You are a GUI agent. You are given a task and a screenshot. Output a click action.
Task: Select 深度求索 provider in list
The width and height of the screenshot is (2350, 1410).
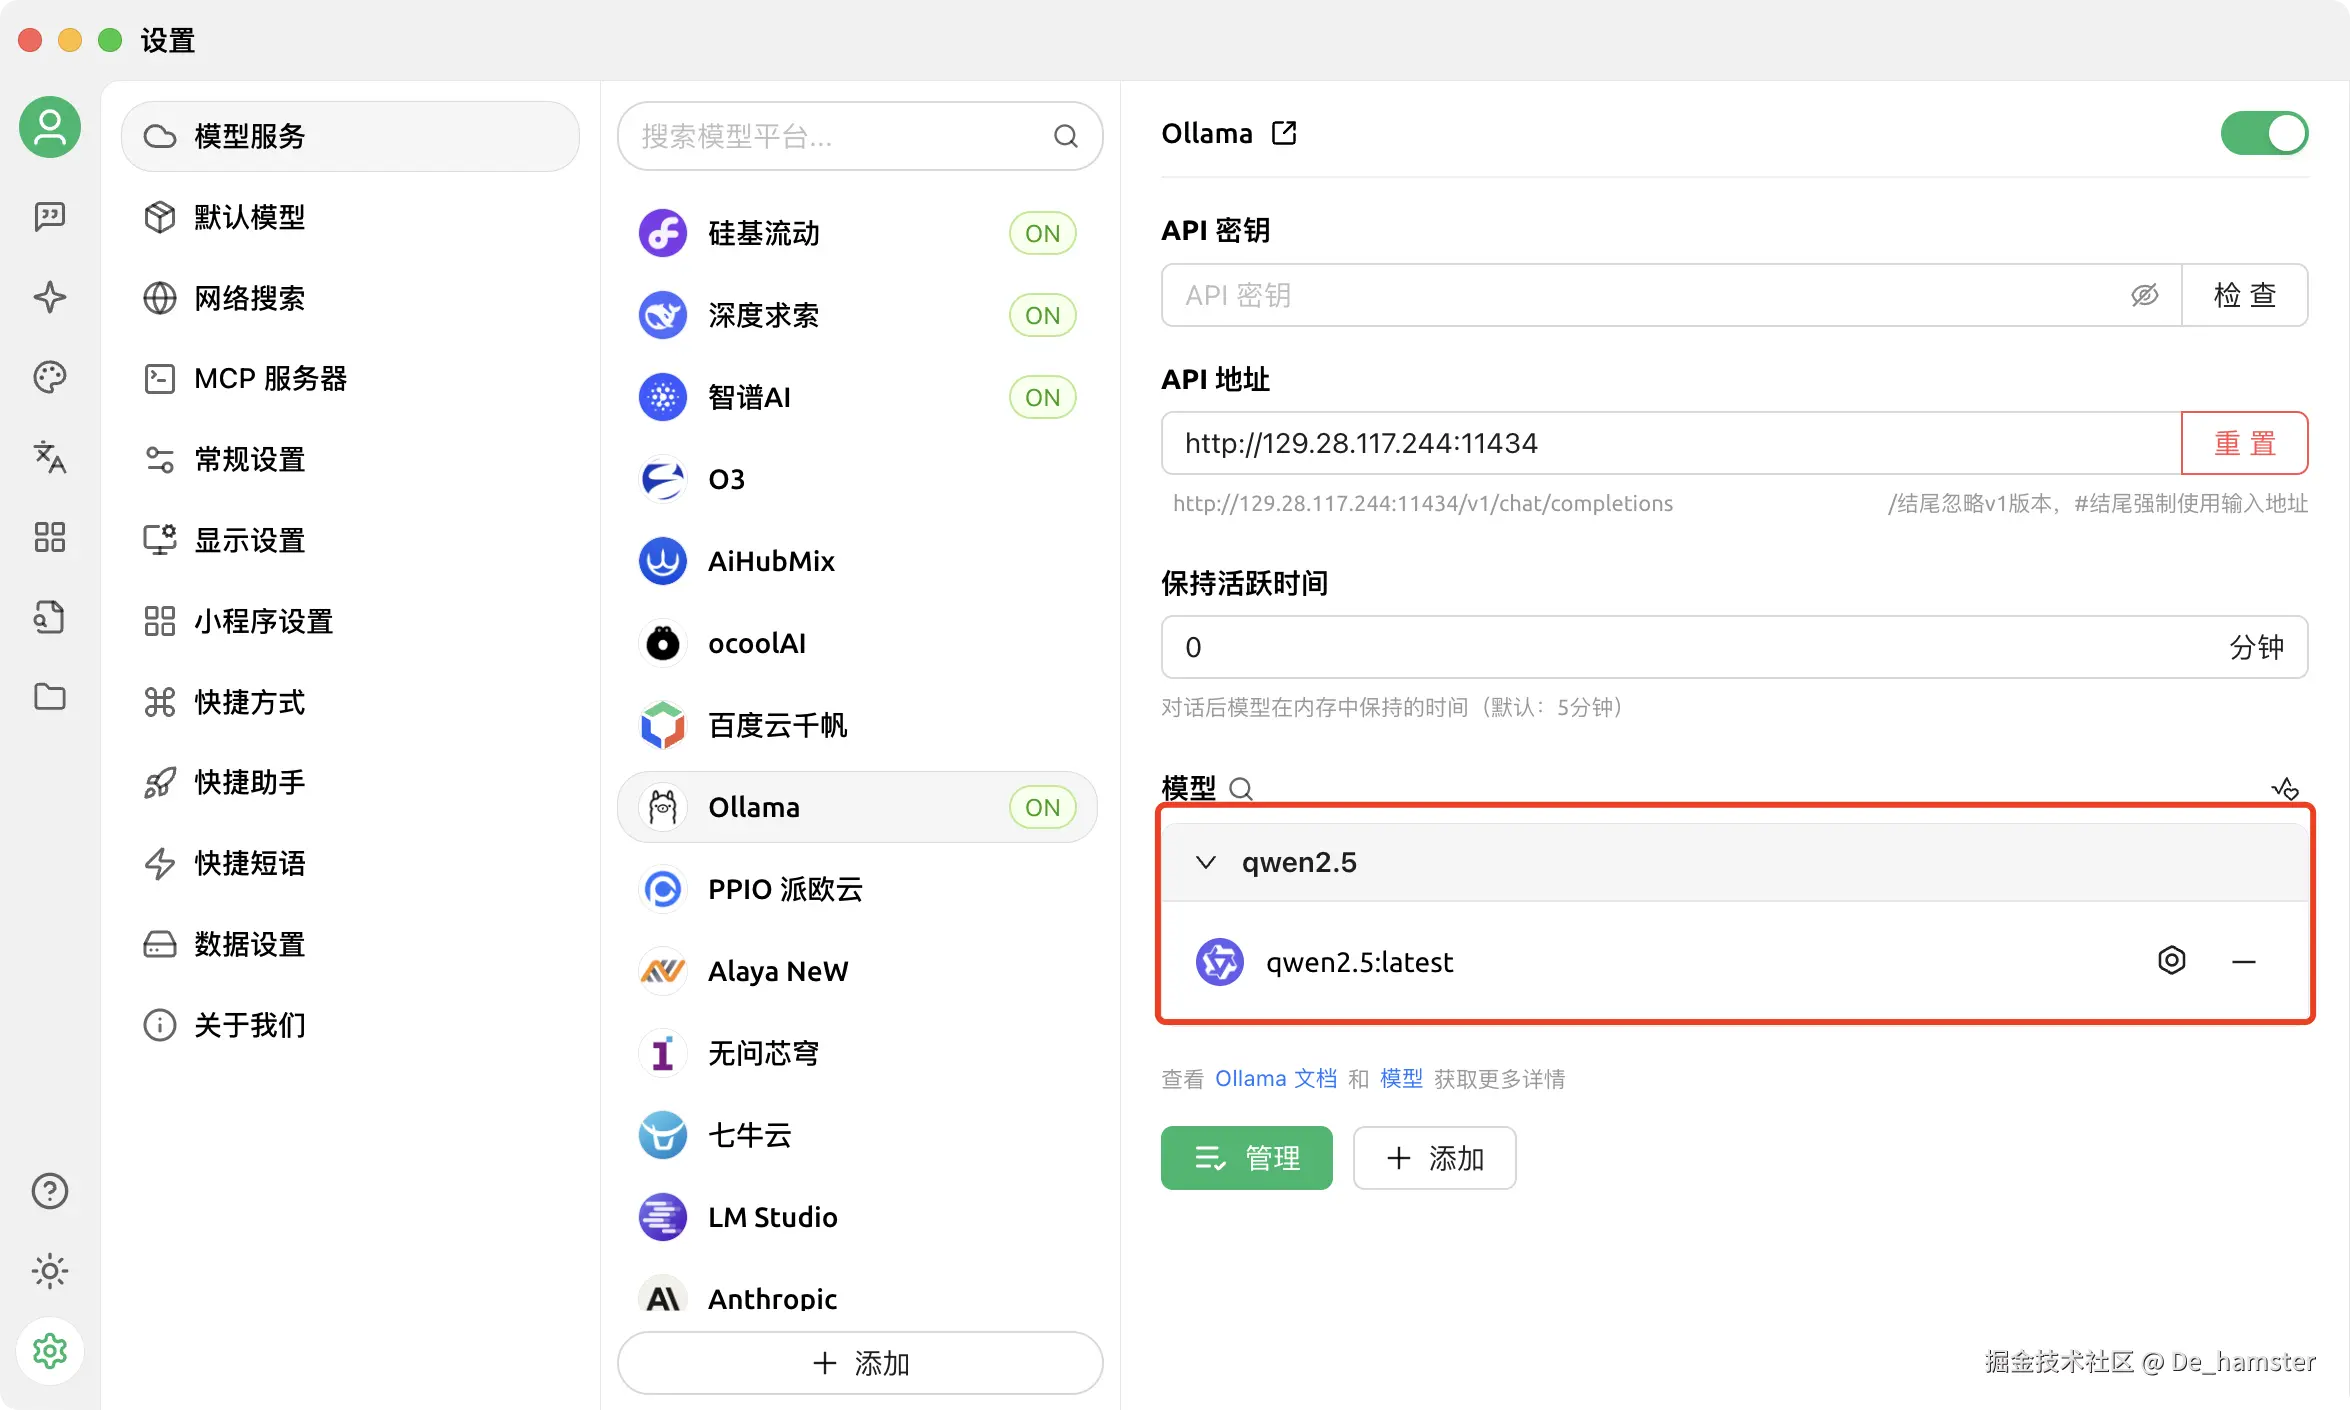pyautogui.click(x=764, y=315)
